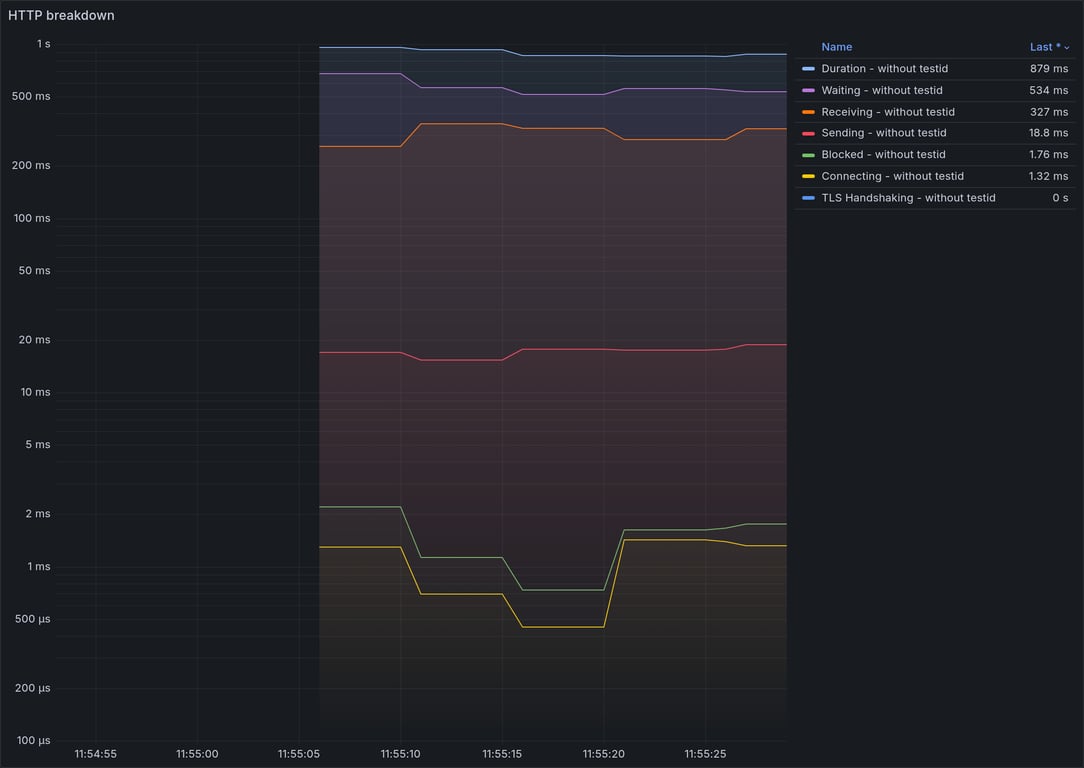Screen dimensions: 1084x768
Task: Toggle the Waiting - without testid series
Action: pos(881,90)
